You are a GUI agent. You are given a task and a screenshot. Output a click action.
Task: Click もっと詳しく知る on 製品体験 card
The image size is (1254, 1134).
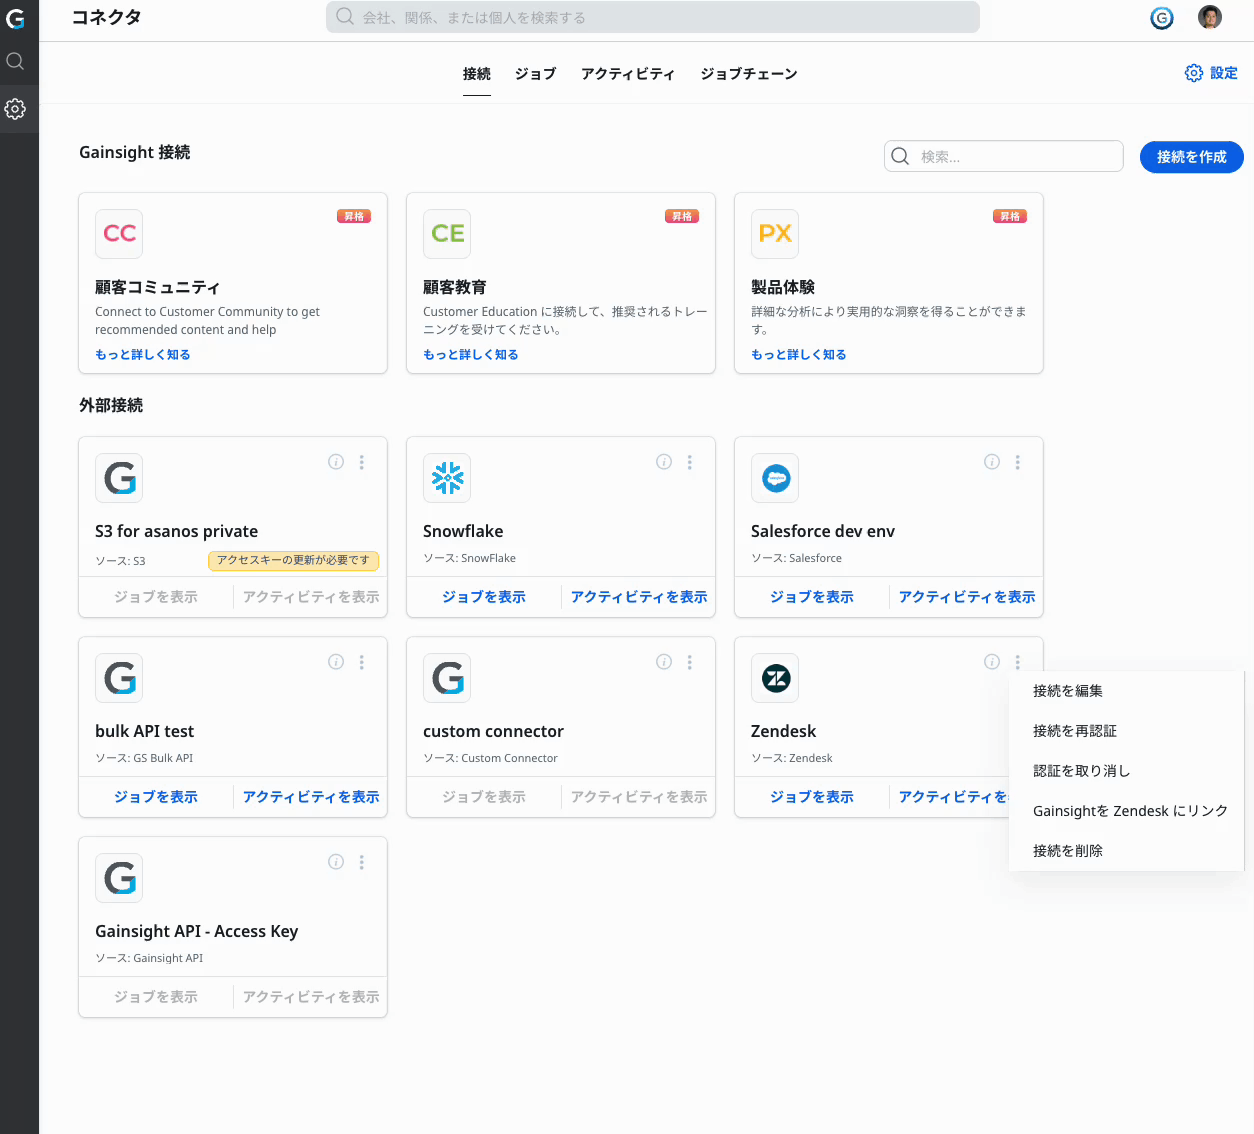pyautogui.click(x=799, y=355)
